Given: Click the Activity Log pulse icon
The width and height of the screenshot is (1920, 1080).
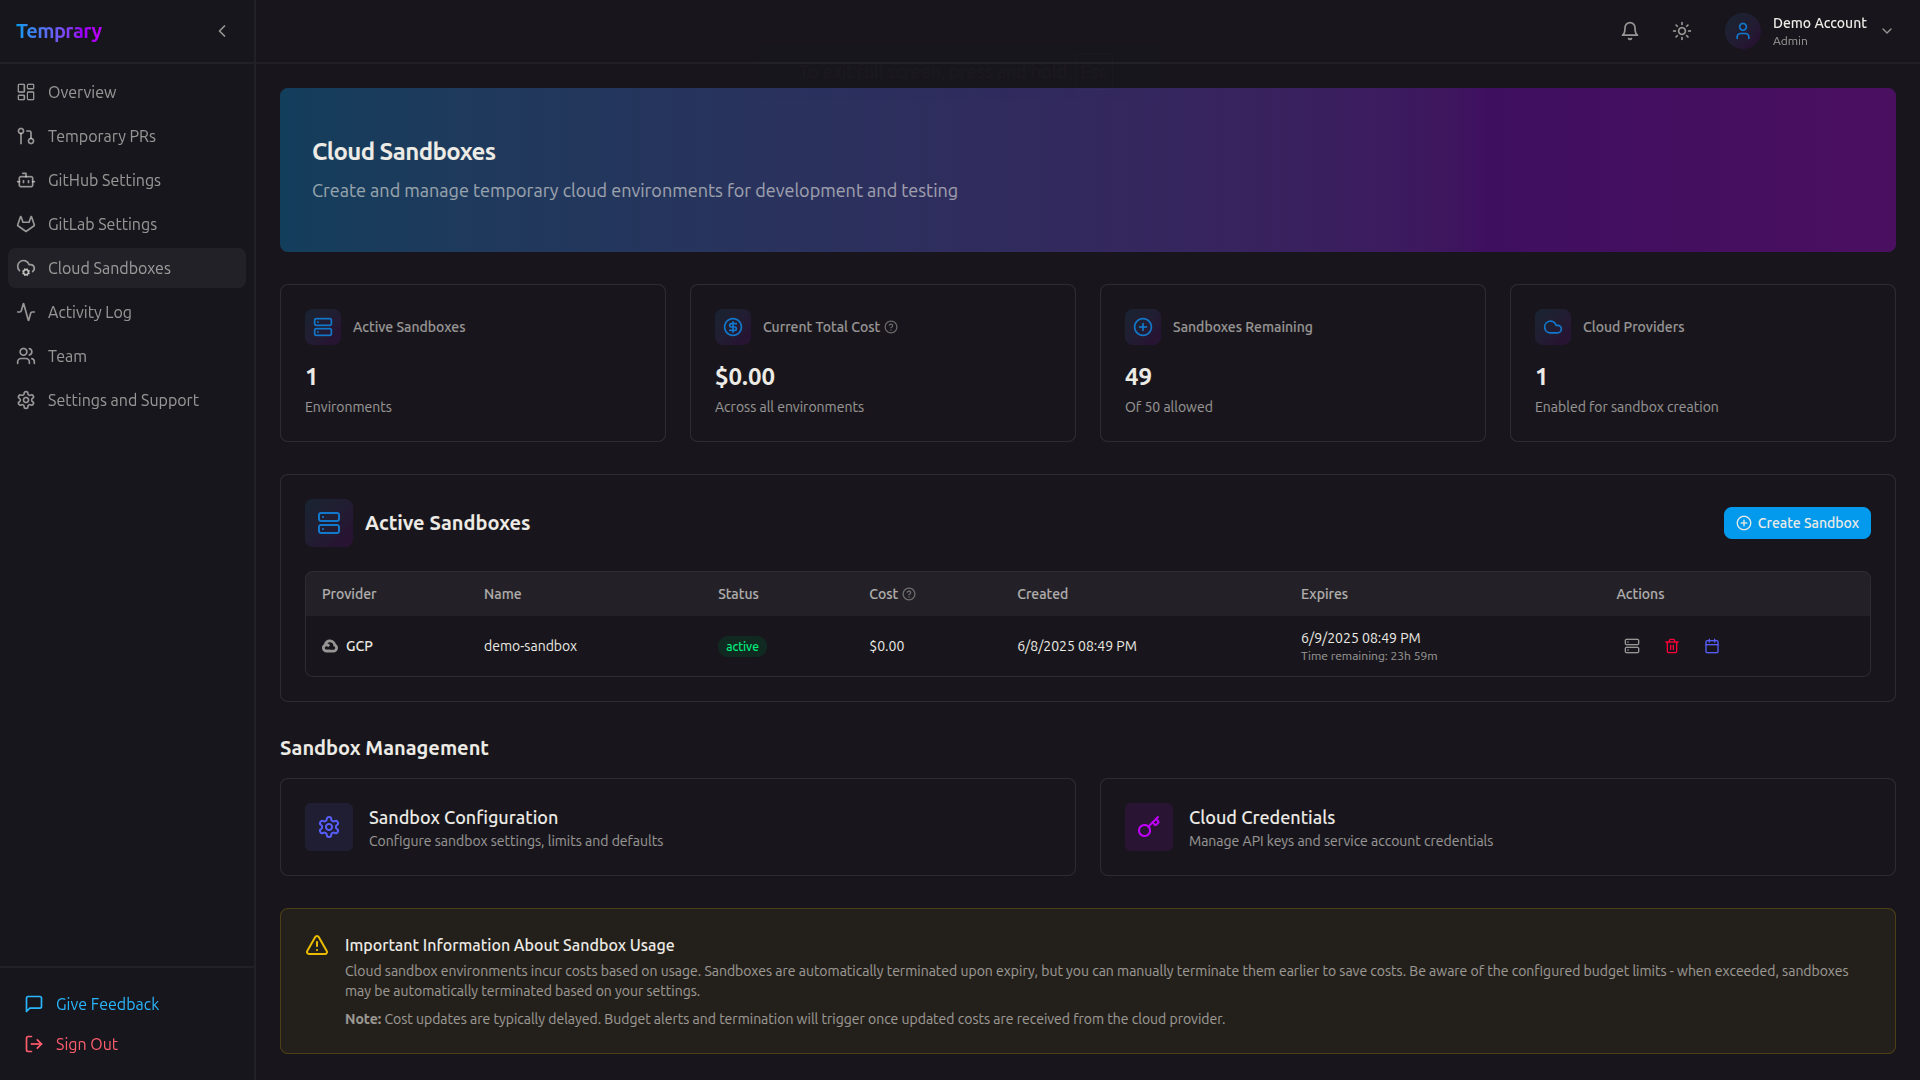Looking at the screenshot, I should click(x=26, y=312).
